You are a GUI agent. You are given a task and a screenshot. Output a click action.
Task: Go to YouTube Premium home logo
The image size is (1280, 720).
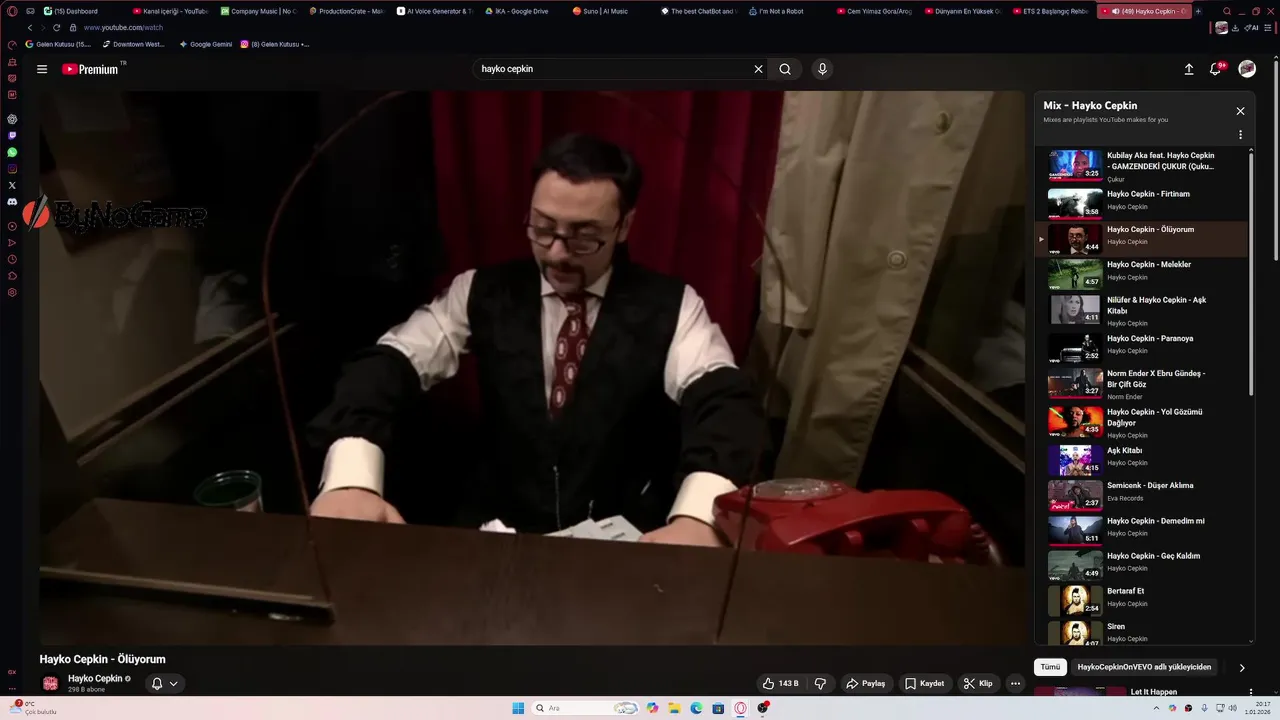click(91, 69)
